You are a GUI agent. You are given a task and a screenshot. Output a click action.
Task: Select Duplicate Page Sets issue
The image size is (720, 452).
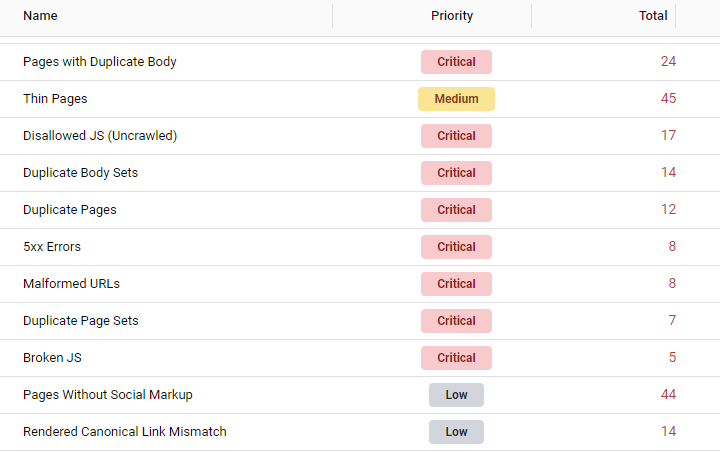pos(81,321)
